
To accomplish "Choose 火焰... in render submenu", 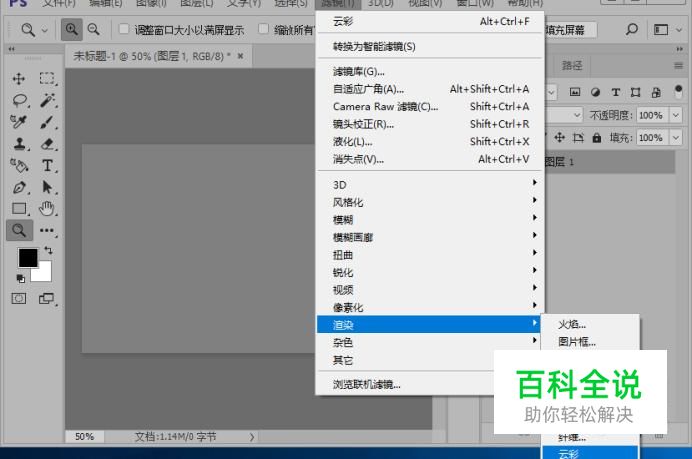I will pyautogui.click(x=590, y=324).
